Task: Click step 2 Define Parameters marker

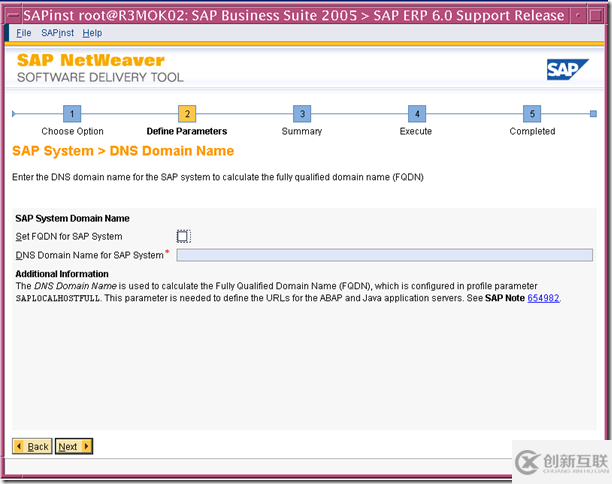Action: click(187, 114)
